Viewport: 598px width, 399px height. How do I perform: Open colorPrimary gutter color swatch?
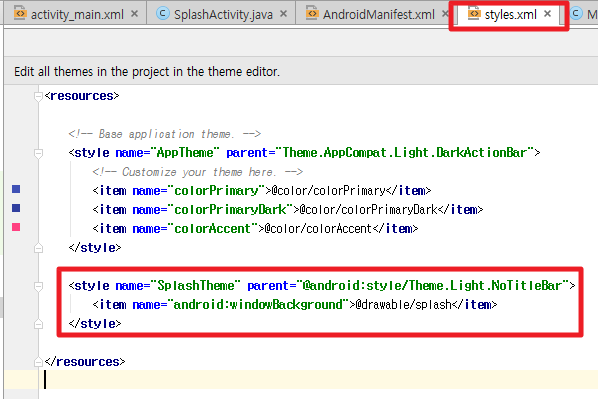[16, 189]
